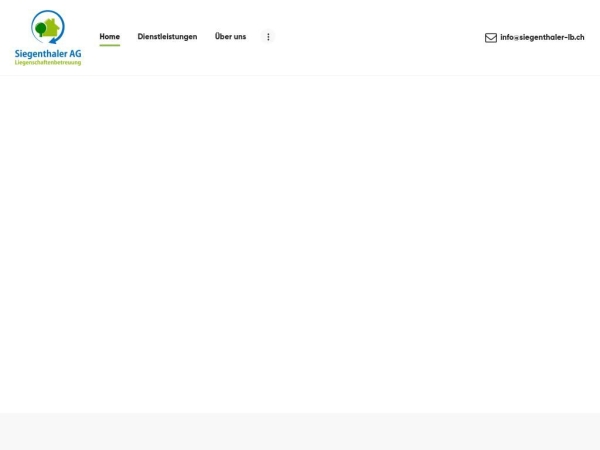Open the Dienstleistungen menu item
This screenshot has height=450, width=600.
pos(167,37)
